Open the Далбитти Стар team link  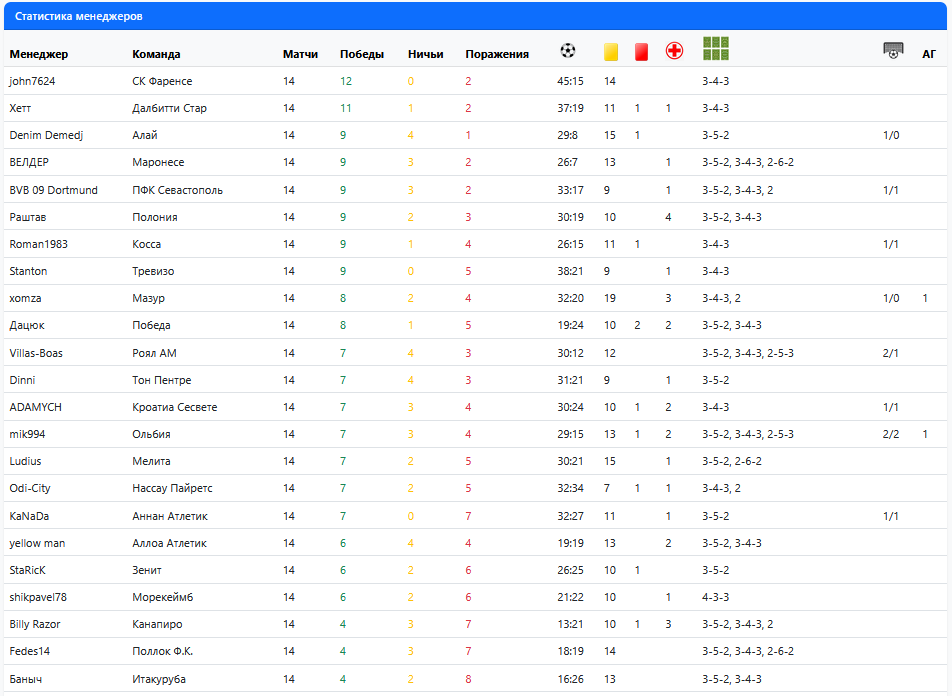[169, 108]
